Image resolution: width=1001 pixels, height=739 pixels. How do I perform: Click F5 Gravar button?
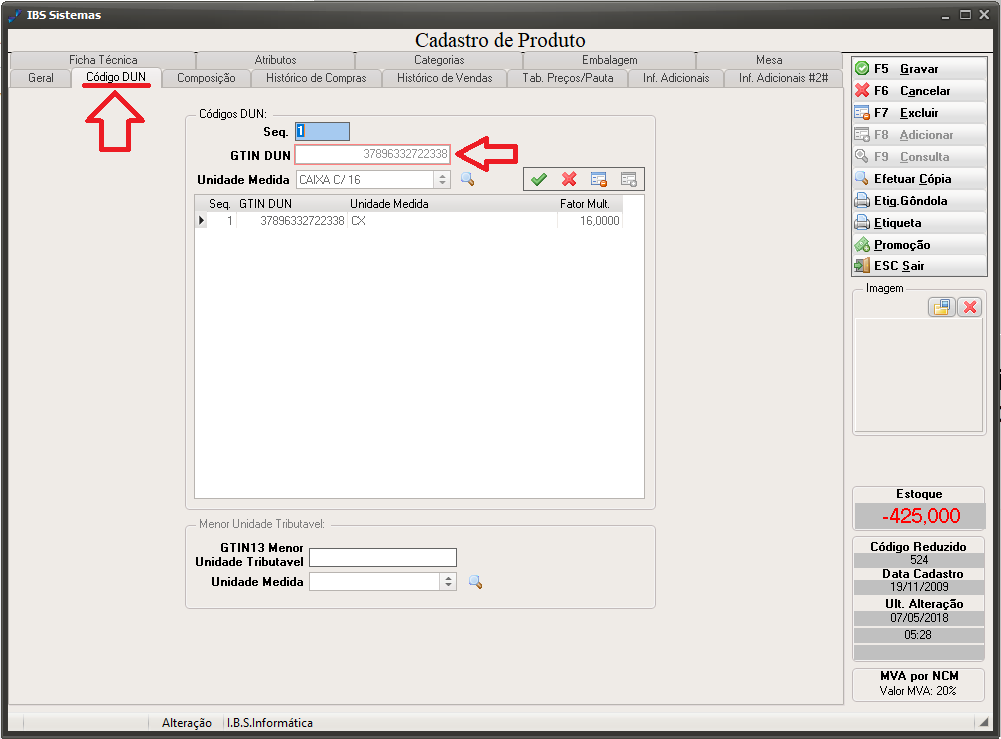(x=919, y=68)
